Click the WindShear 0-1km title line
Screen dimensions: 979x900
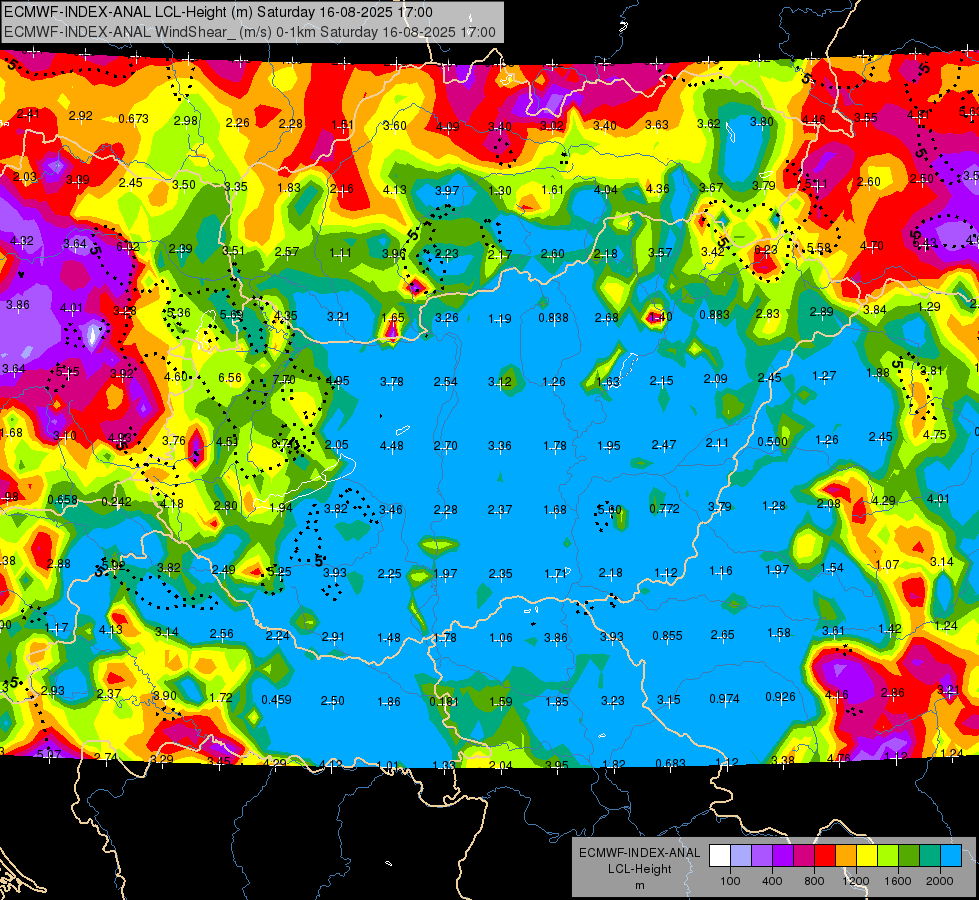coord(250,32)
